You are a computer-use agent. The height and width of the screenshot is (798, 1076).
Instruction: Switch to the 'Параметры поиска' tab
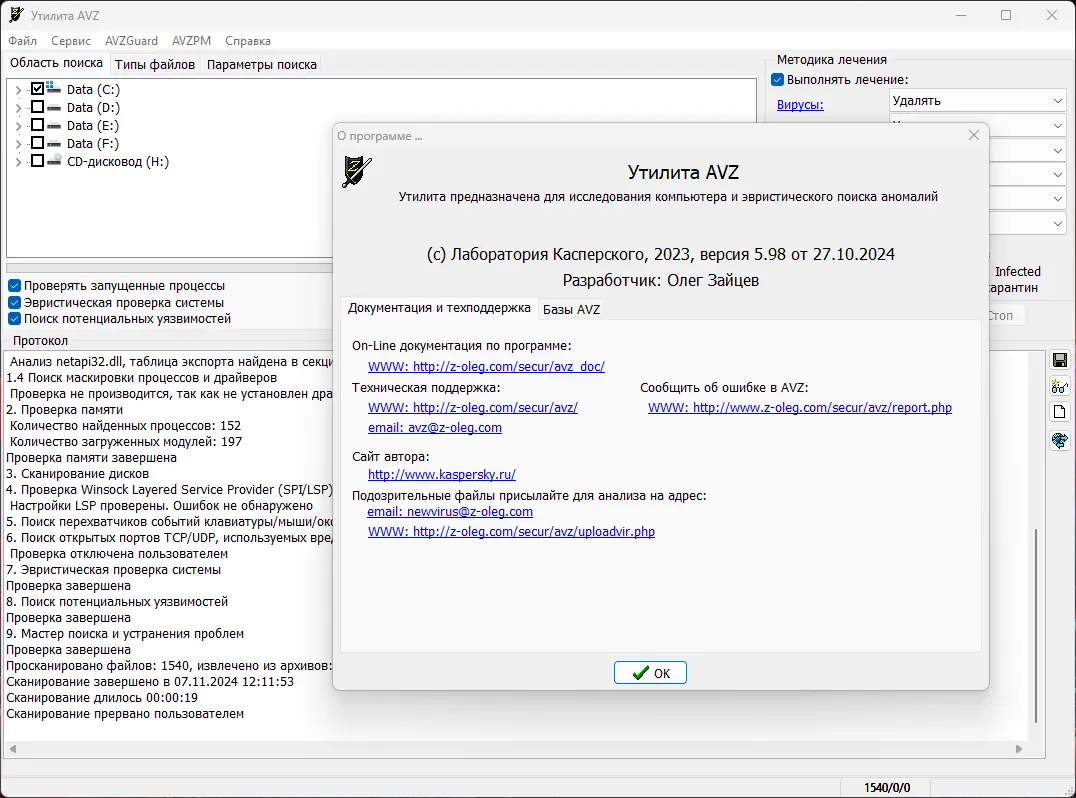(x=261, y=64)
